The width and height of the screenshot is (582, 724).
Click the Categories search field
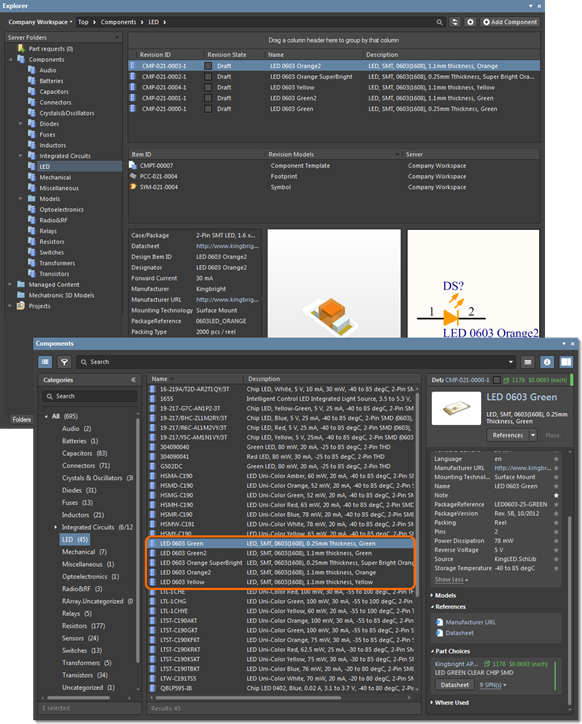point(90,396)
